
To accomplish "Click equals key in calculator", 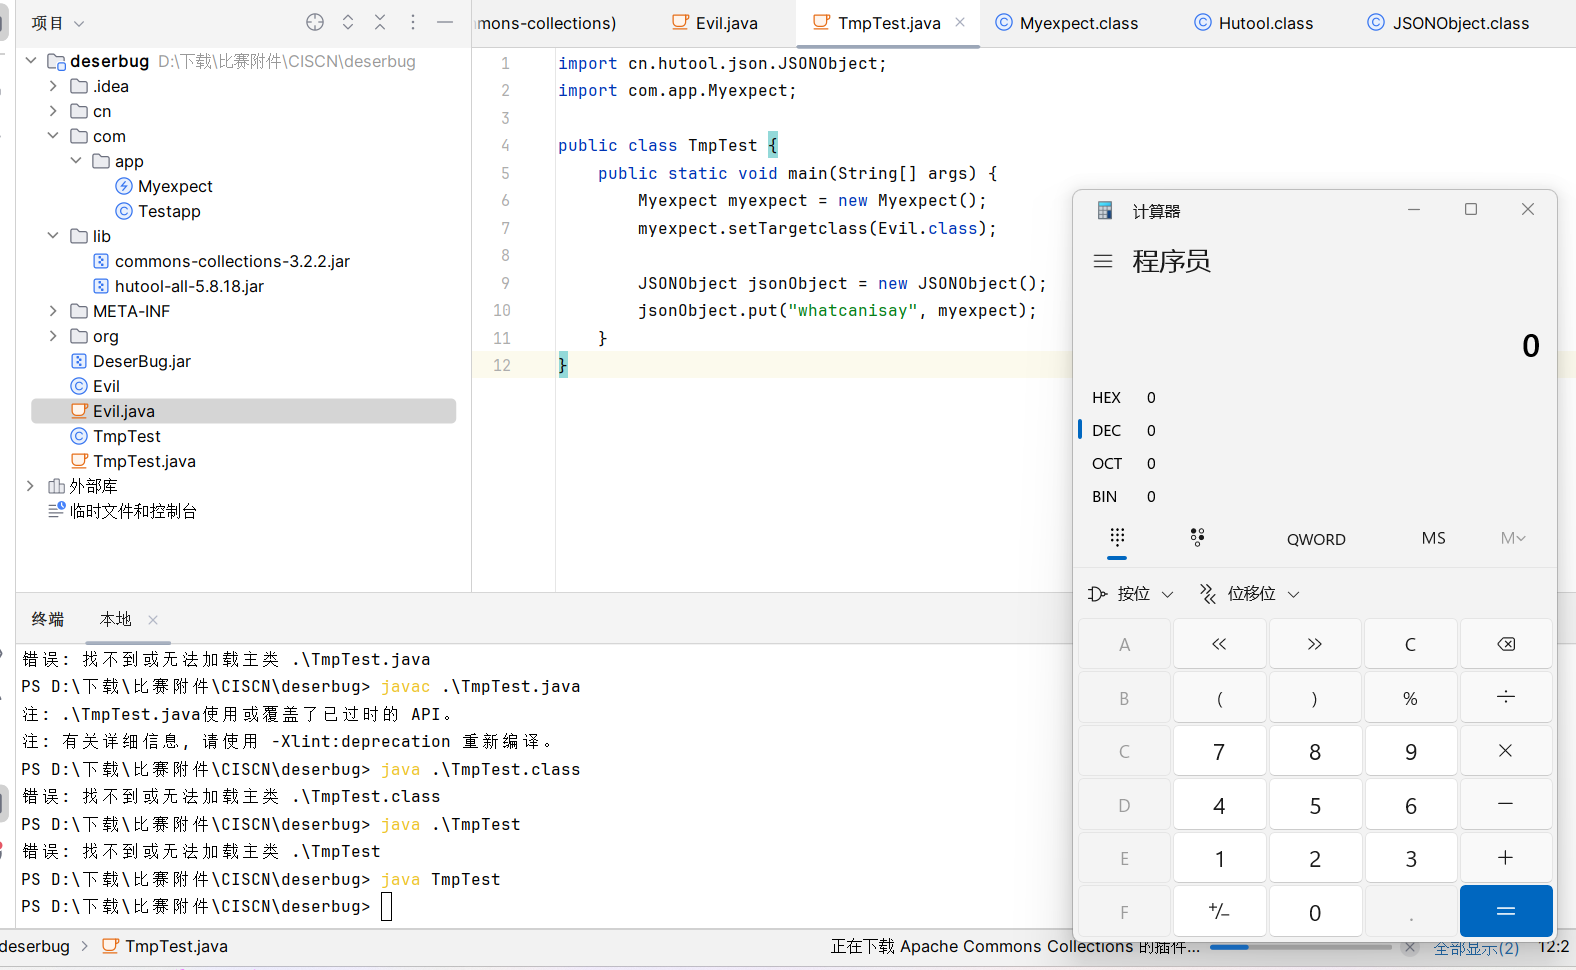I will click(1506, 911).
